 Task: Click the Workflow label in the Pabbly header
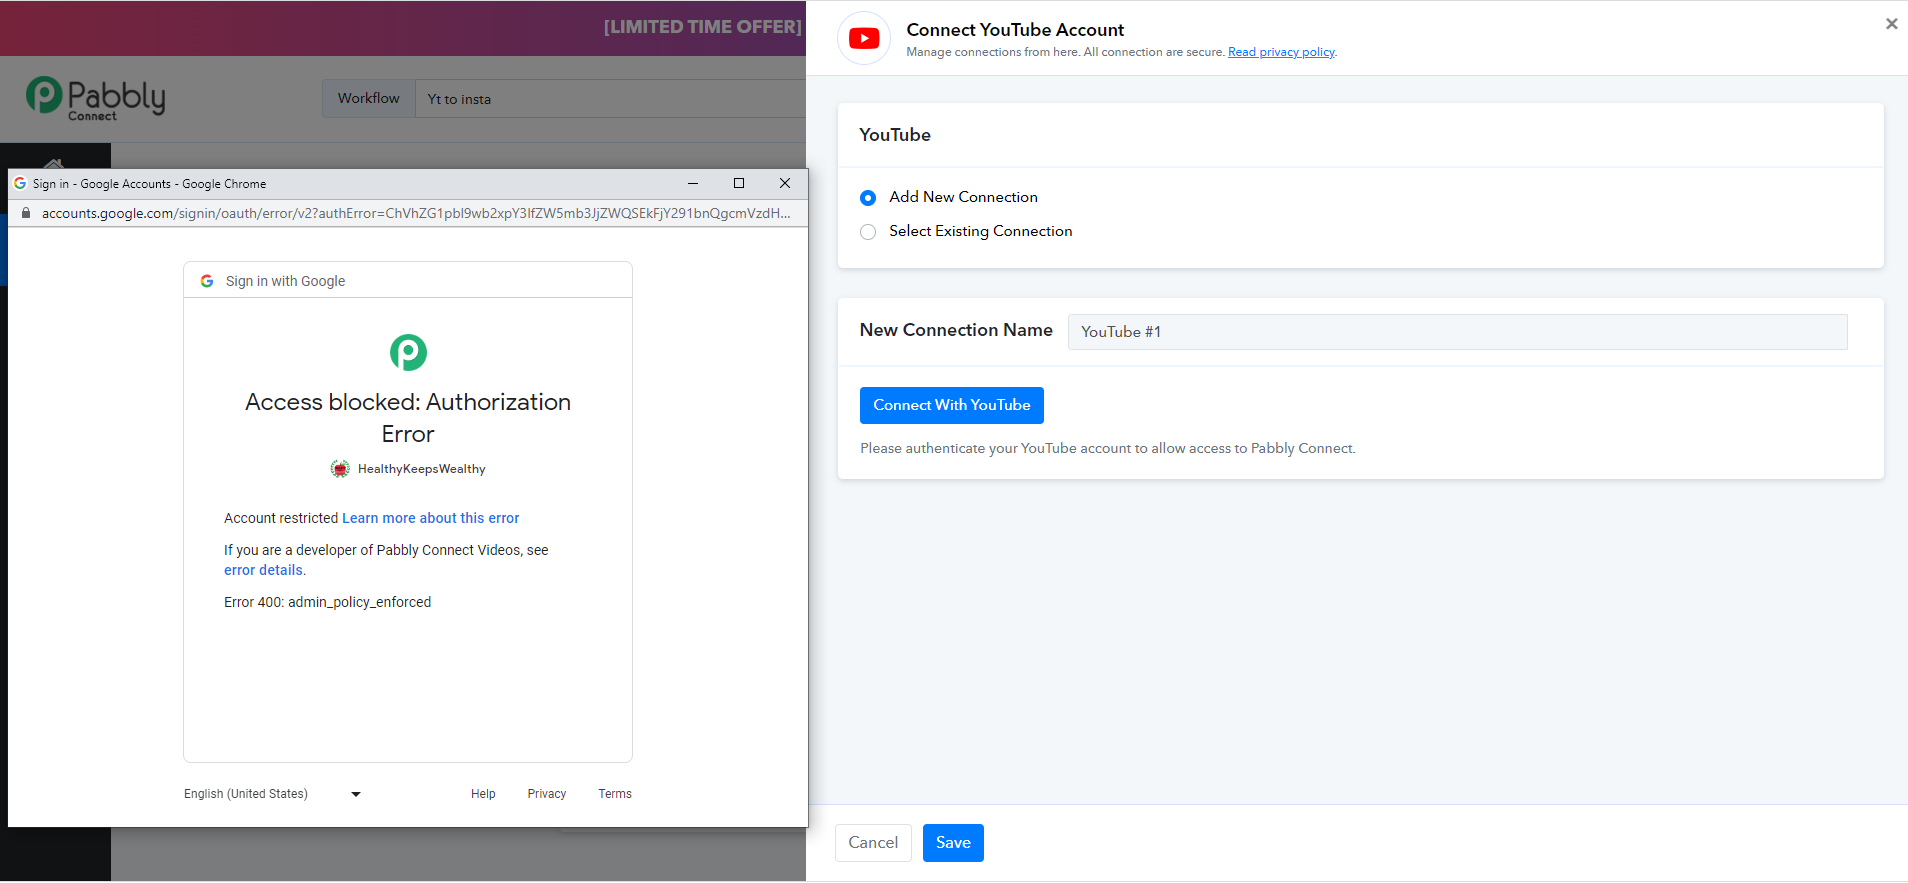click(x=368, y=98)
